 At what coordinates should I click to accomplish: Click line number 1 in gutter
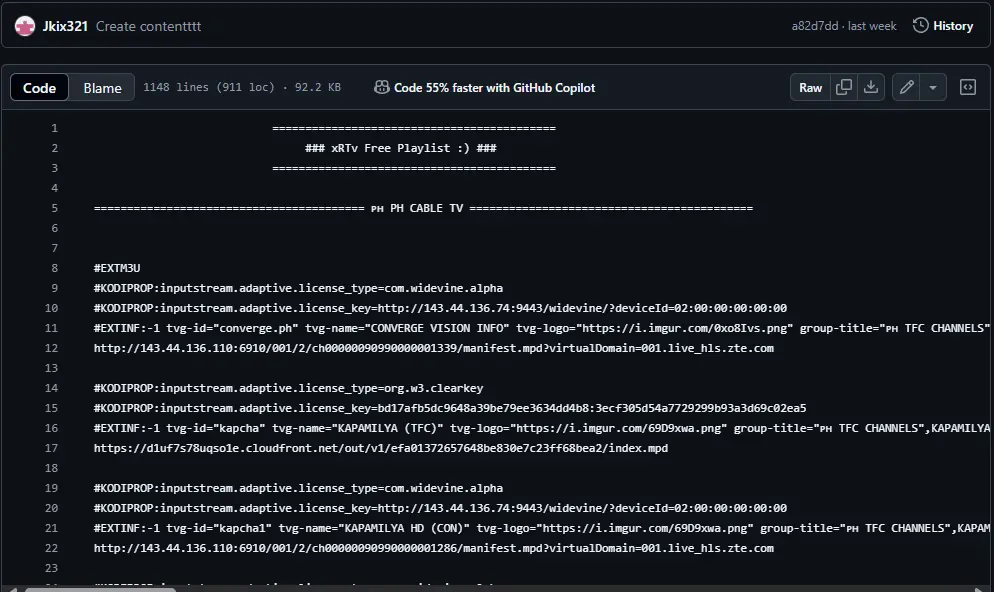point(55,128)
